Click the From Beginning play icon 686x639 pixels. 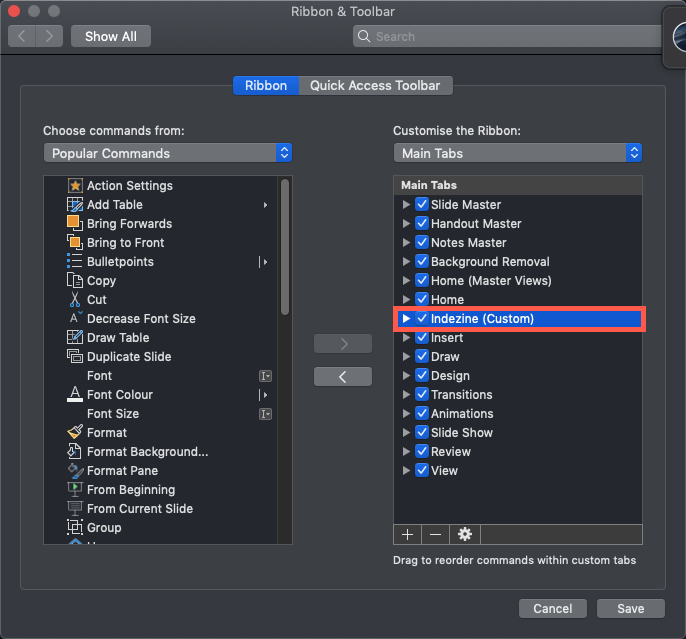[x=75, y=489]
